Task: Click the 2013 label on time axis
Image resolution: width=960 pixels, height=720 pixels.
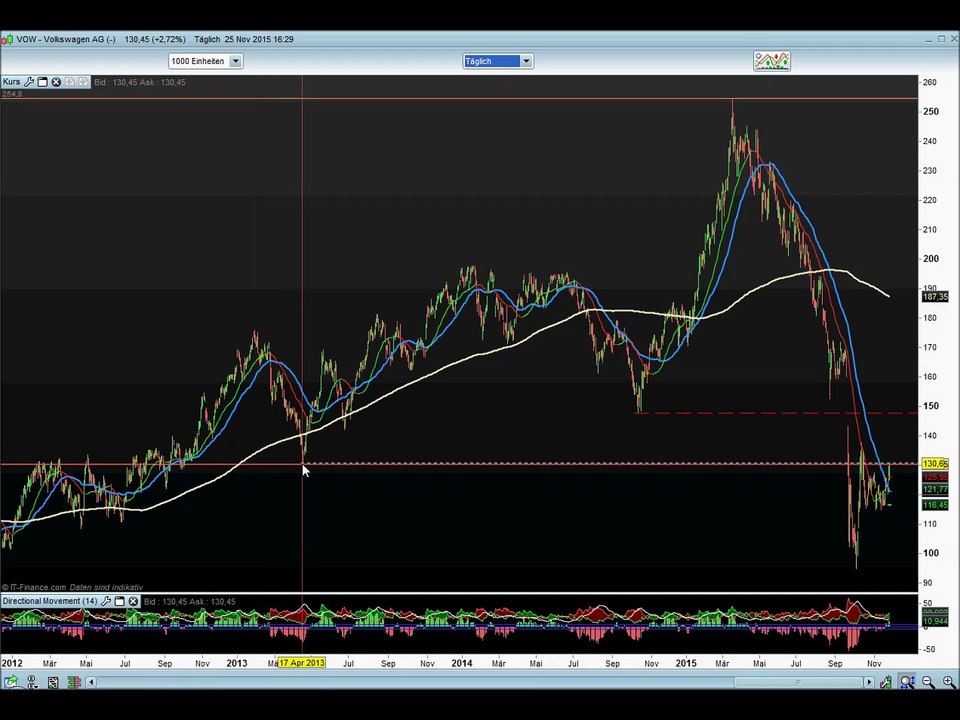Action: [x=237, y=664]
